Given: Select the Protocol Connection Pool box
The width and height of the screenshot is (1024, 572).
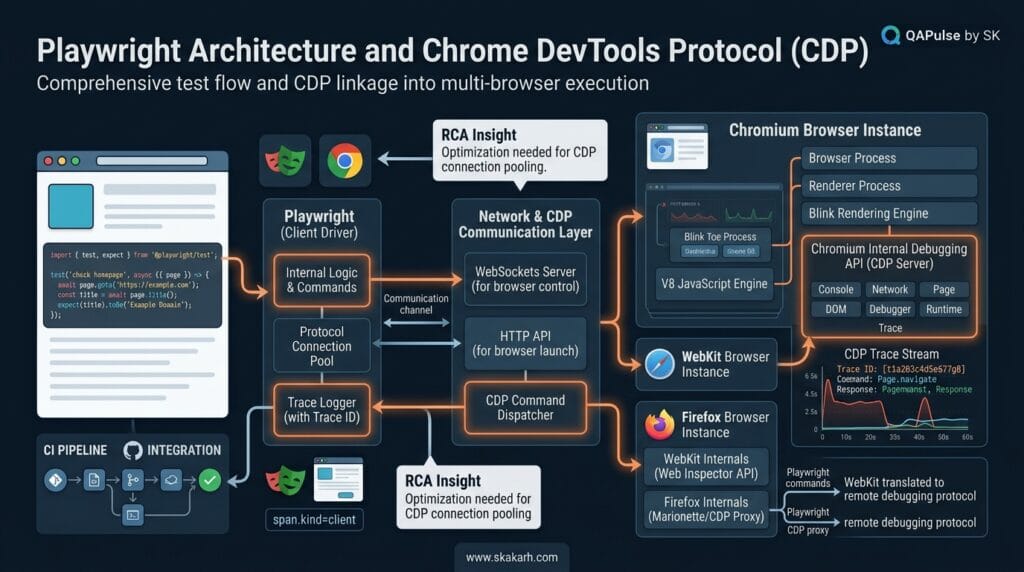Looking at the screenshot, I should [321, 346].
